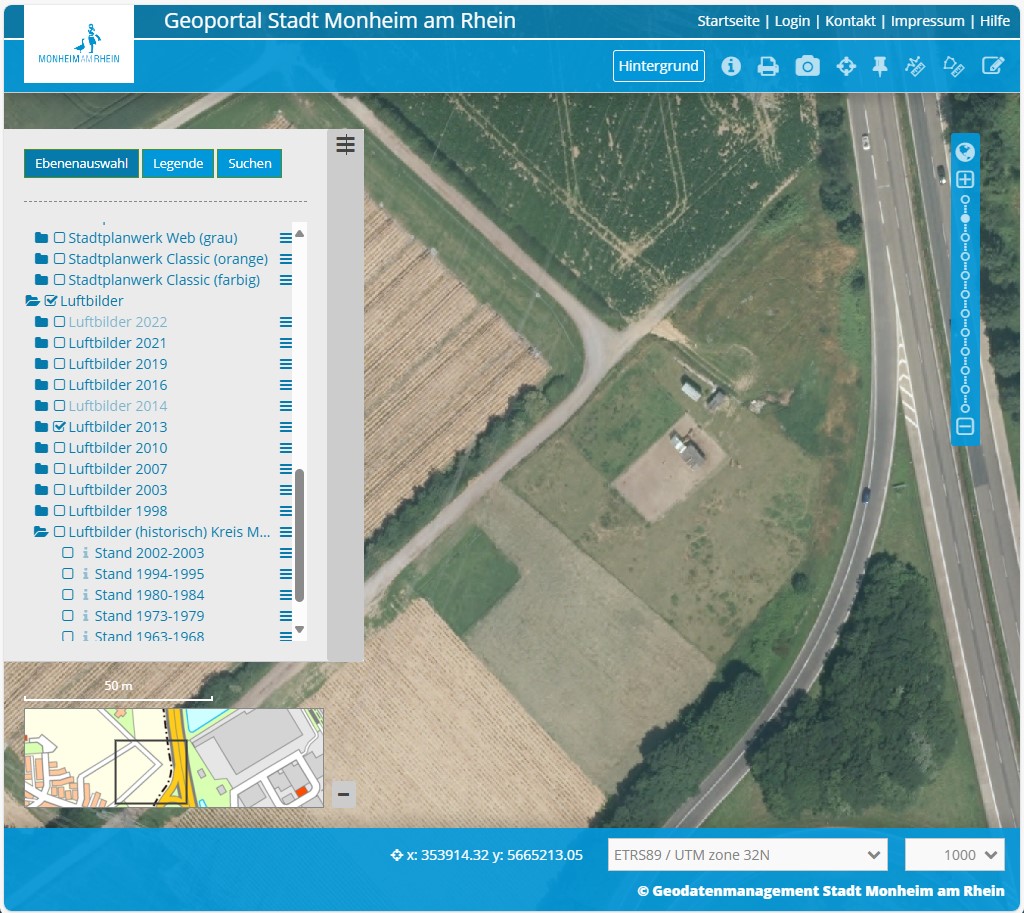
Task: Enable Stadtplanwerk Classic (orange) checkbox
Action: click(x=59, y=259)
